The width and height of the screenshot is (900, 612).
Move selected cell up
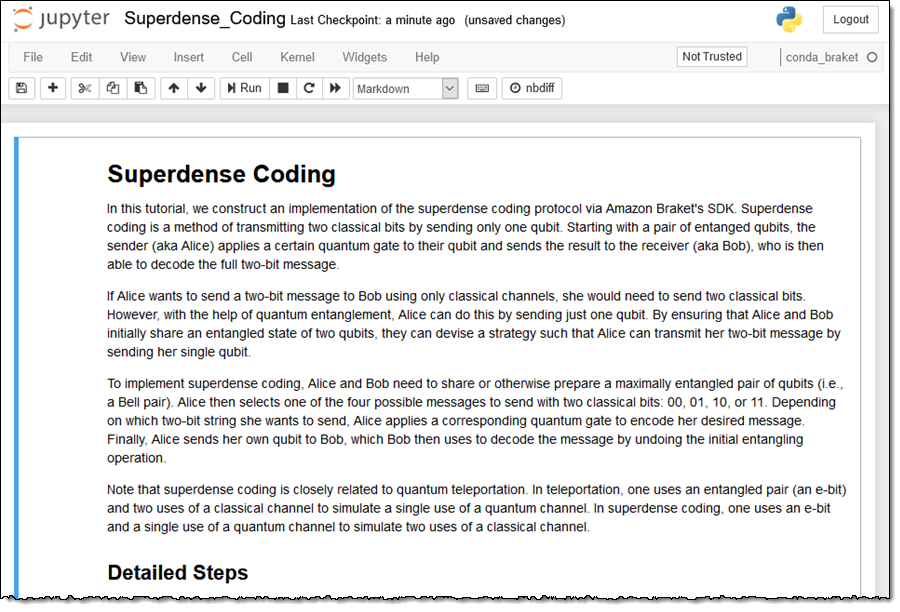point(174,88)
